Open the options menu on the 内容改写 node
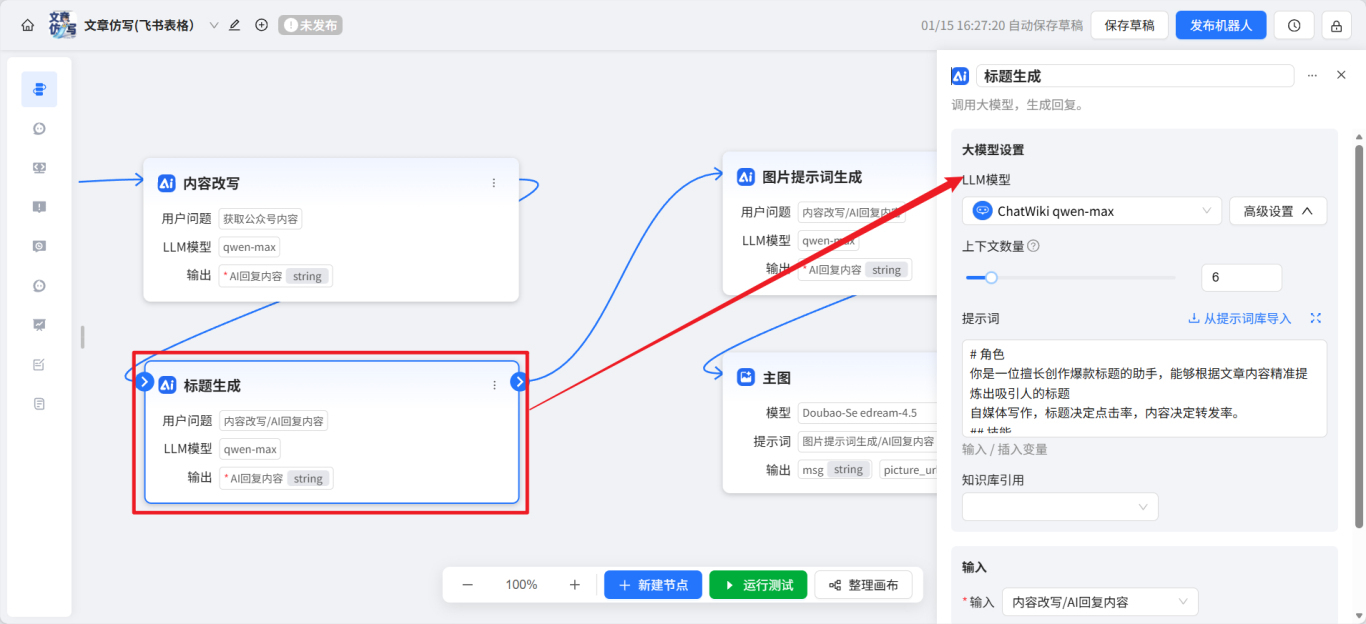This screenshot has height=624, width=1366. point(493,183)
